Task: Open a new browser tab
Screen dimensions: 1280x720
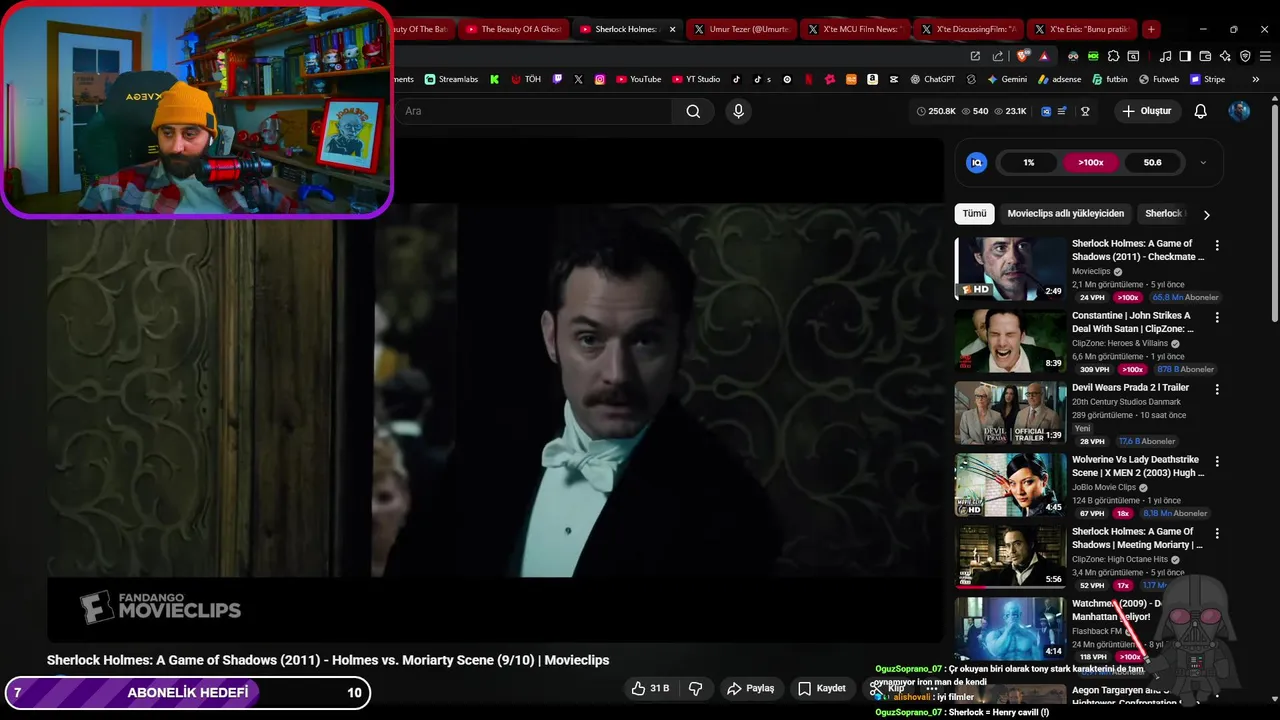Action: (1151, 29)
